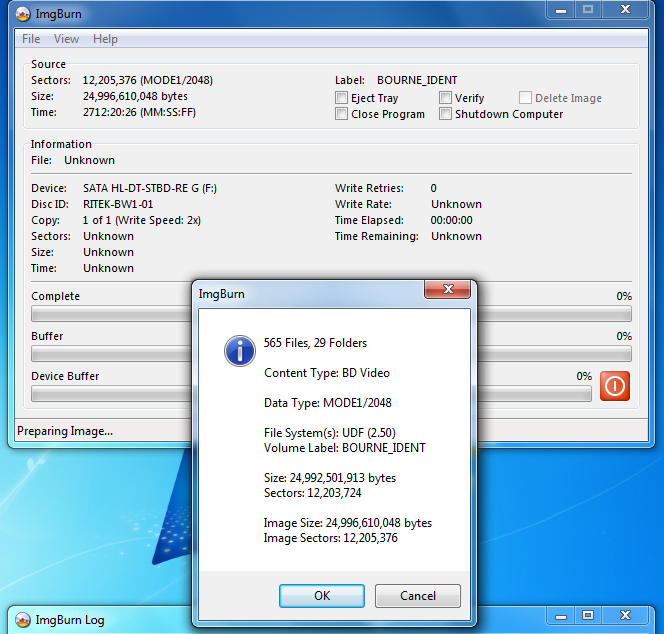Minimize the main ImgBurn window
This screenshot has width=664, height=634.
pos(561,10)
